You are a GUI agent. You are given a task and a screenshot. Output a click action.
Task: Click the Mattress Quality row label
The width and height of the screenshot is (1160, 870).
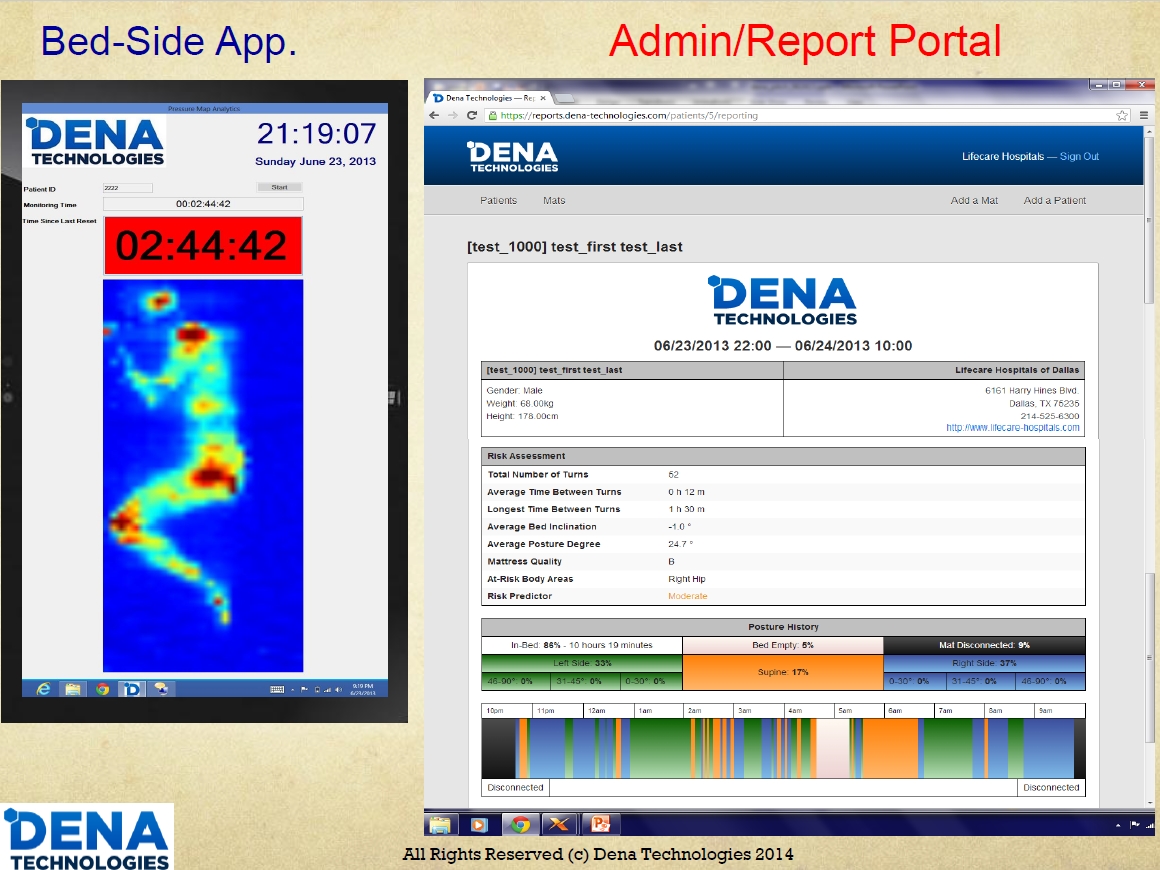525,562
